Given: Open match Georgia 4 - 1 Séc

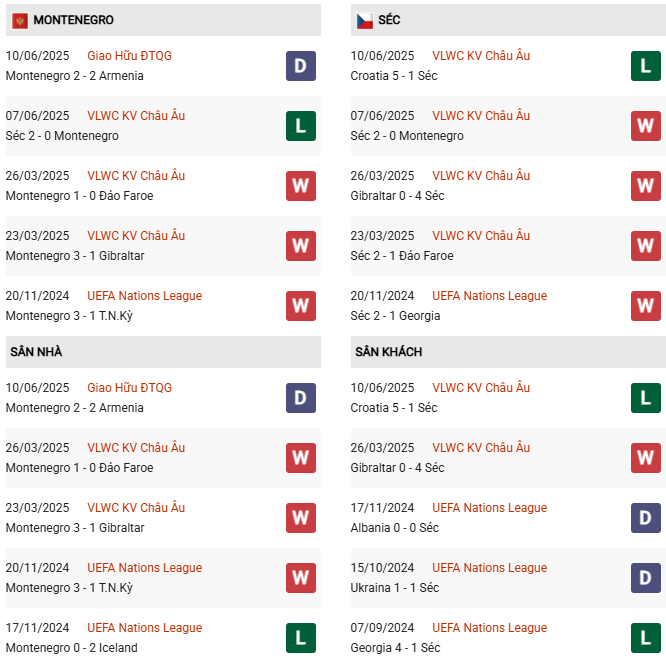Looking at the screenshot, I should [x=395, y=648].
